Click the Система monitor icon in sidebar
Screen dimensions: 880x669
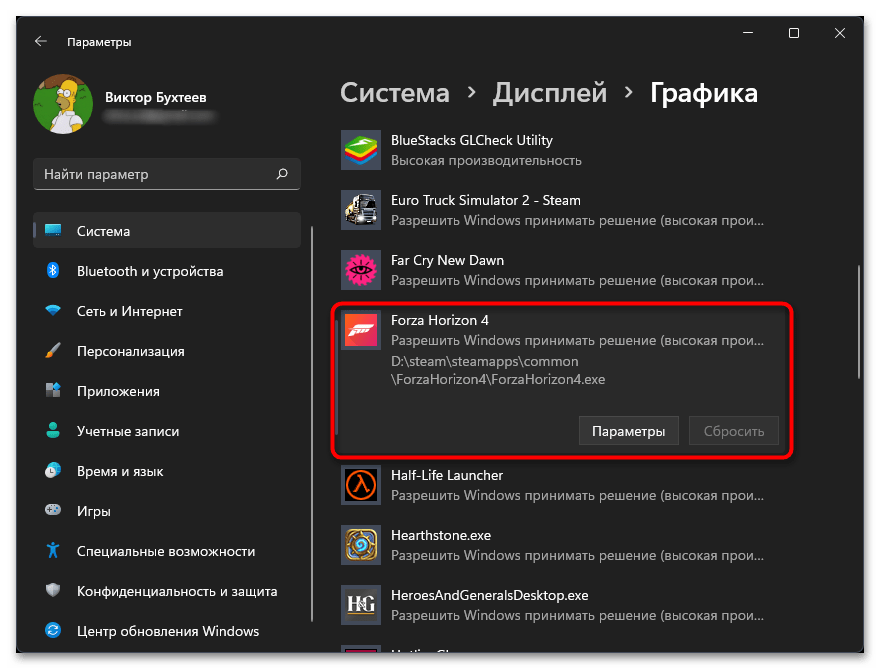pos(53,231)
